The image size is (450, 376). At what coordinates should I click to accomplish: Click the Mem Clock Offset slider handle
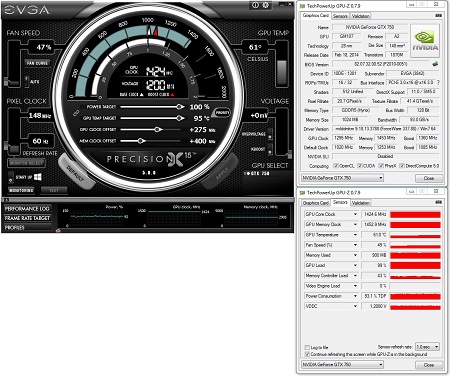141,141
